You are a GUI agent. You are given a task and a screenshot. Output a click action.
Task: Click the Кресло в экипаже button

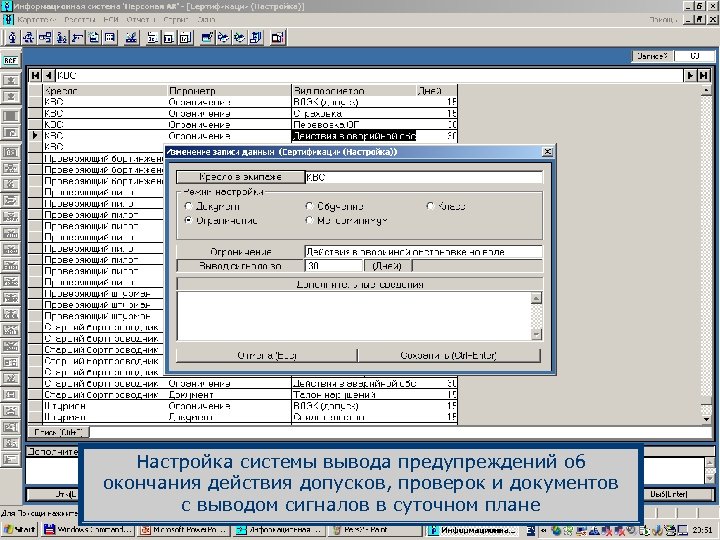coord(240,177)
